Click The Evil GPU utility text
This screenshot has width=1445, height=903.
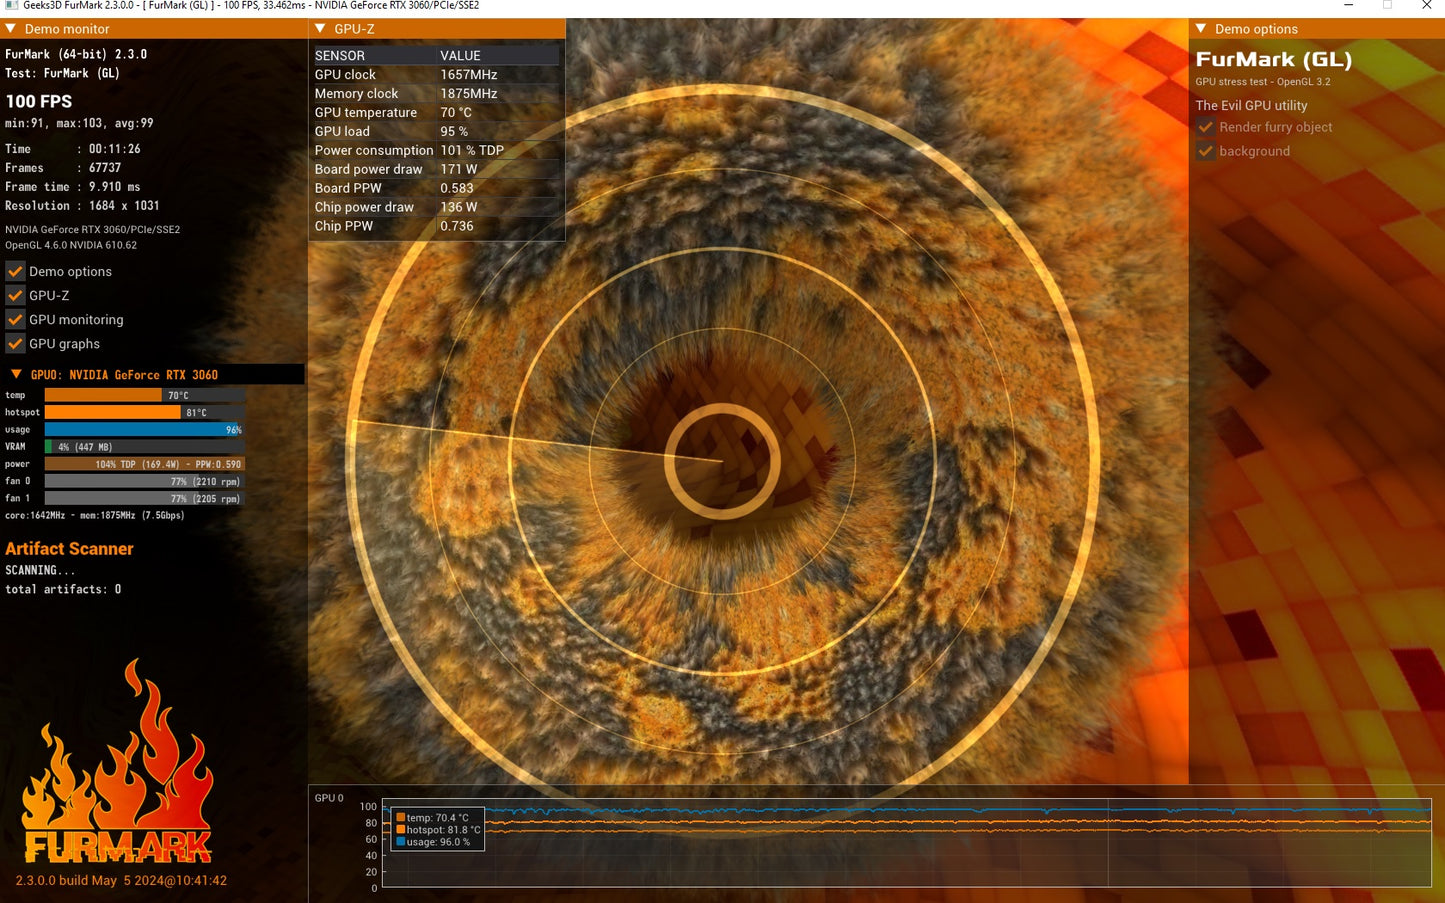pyautogui.click(x=1251, y=105)
